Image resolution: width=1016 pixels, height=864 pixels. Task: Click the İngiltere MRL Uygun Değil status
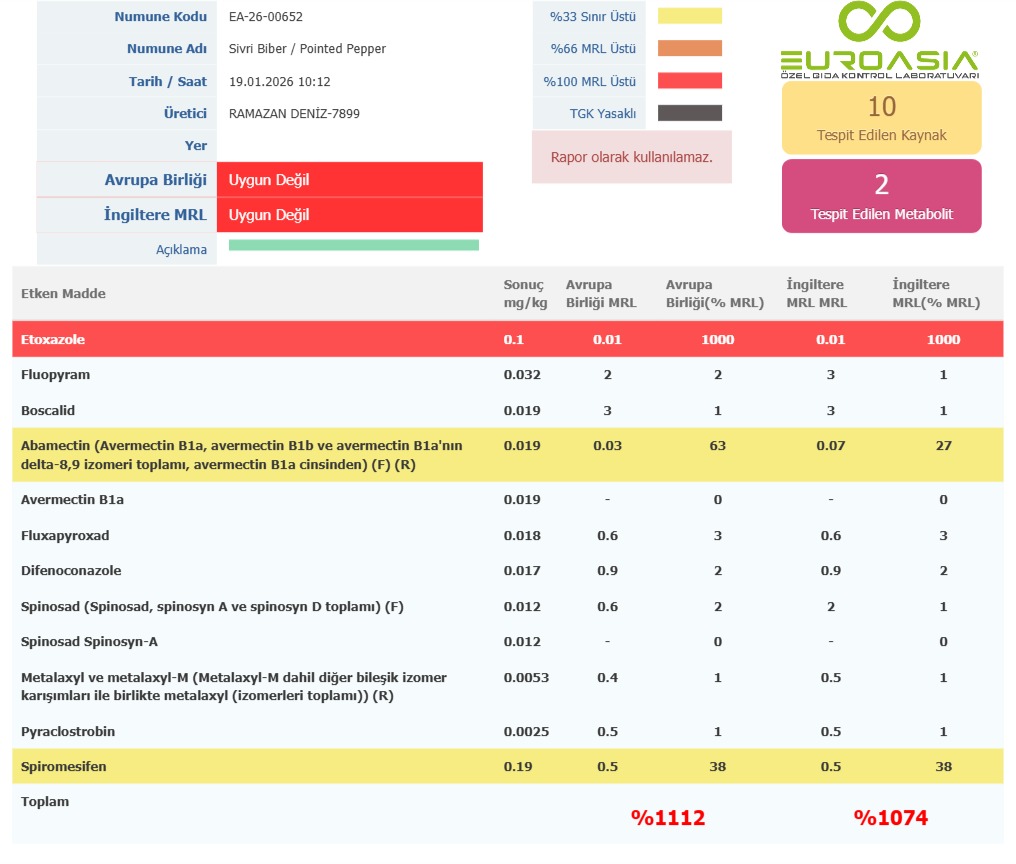(x=349, y=215)
